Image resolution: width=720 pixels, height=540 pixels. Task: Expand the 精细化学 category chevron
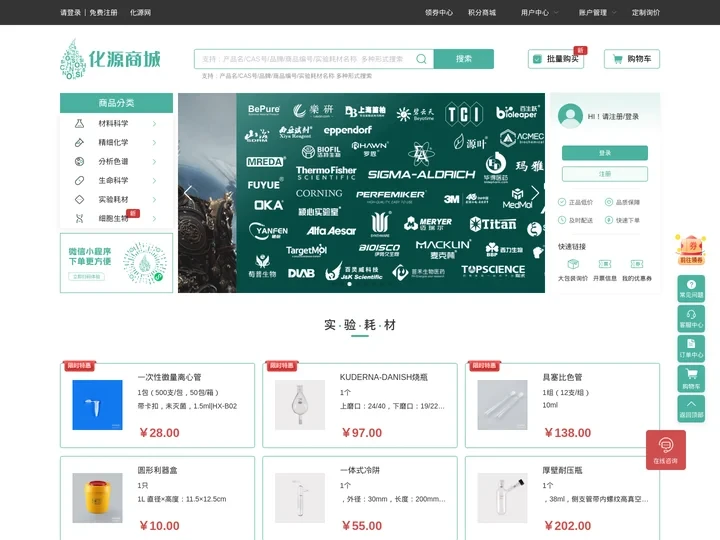click(x=154, y=142)
